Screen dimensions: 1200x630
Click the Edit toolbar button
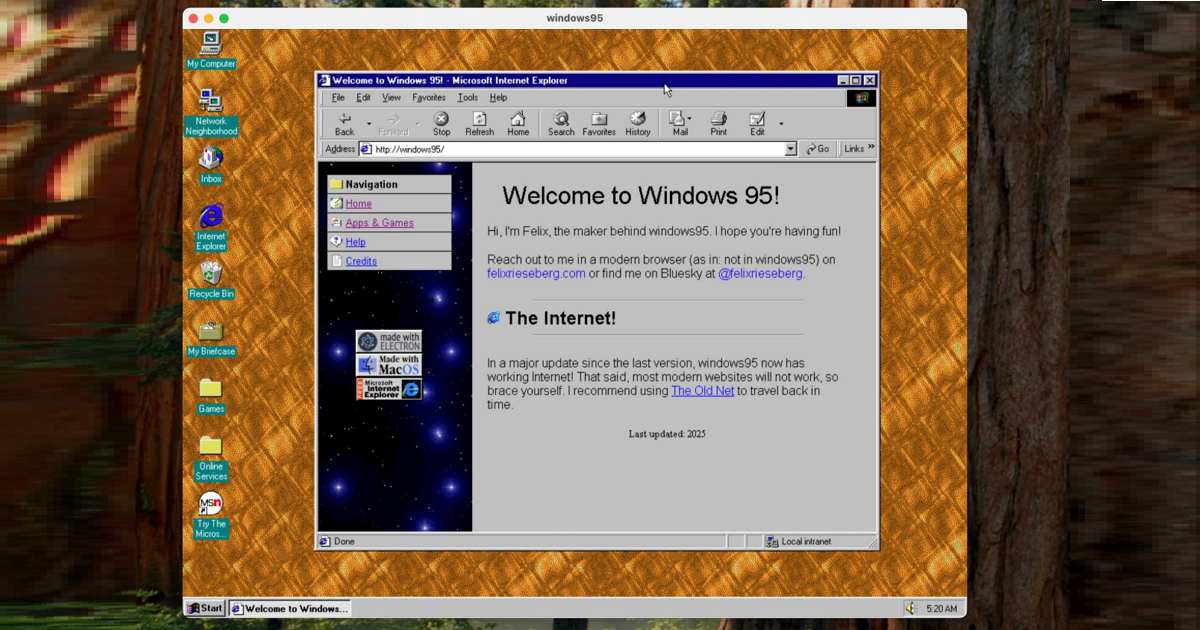[x=757, y=123]
